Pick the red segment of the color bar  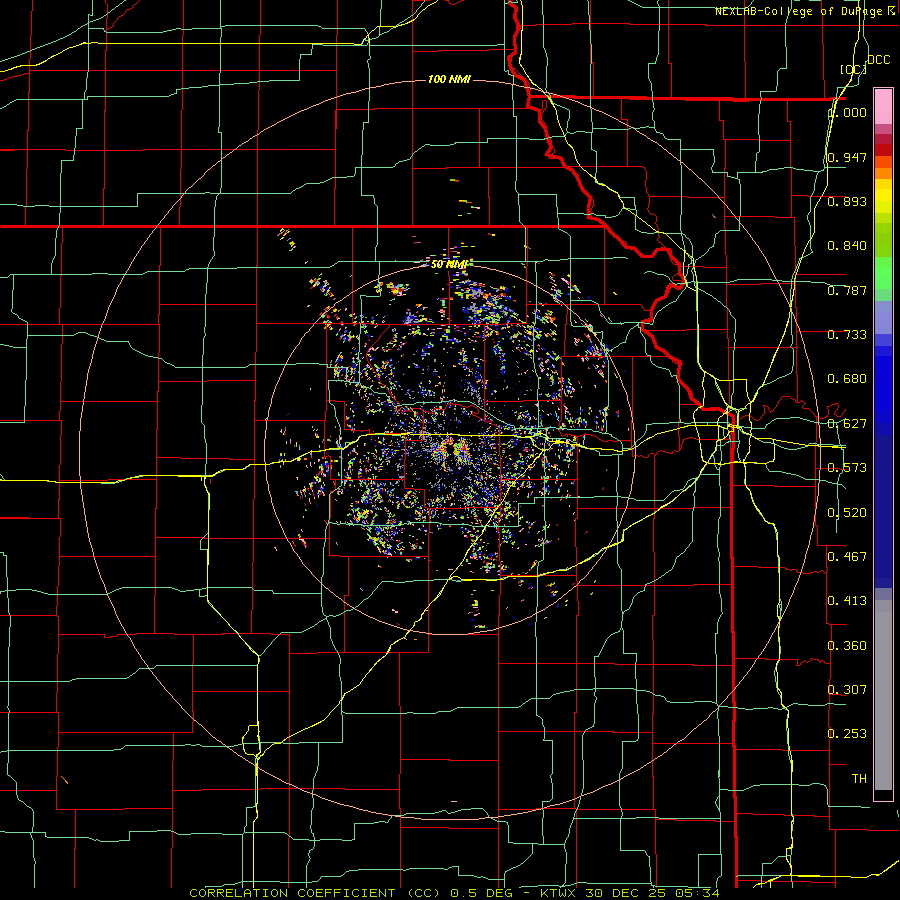point(883,149)
